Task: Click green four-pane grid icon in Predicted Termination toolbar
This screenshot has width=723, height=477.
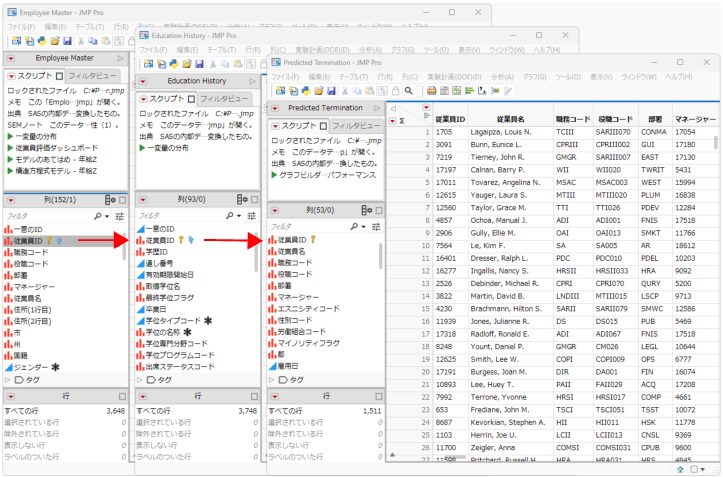Action: 456,91
